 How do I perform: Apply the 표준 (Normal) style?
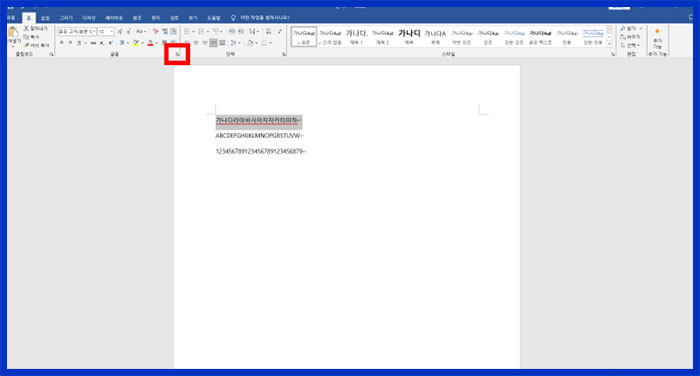tap(304, 36)
